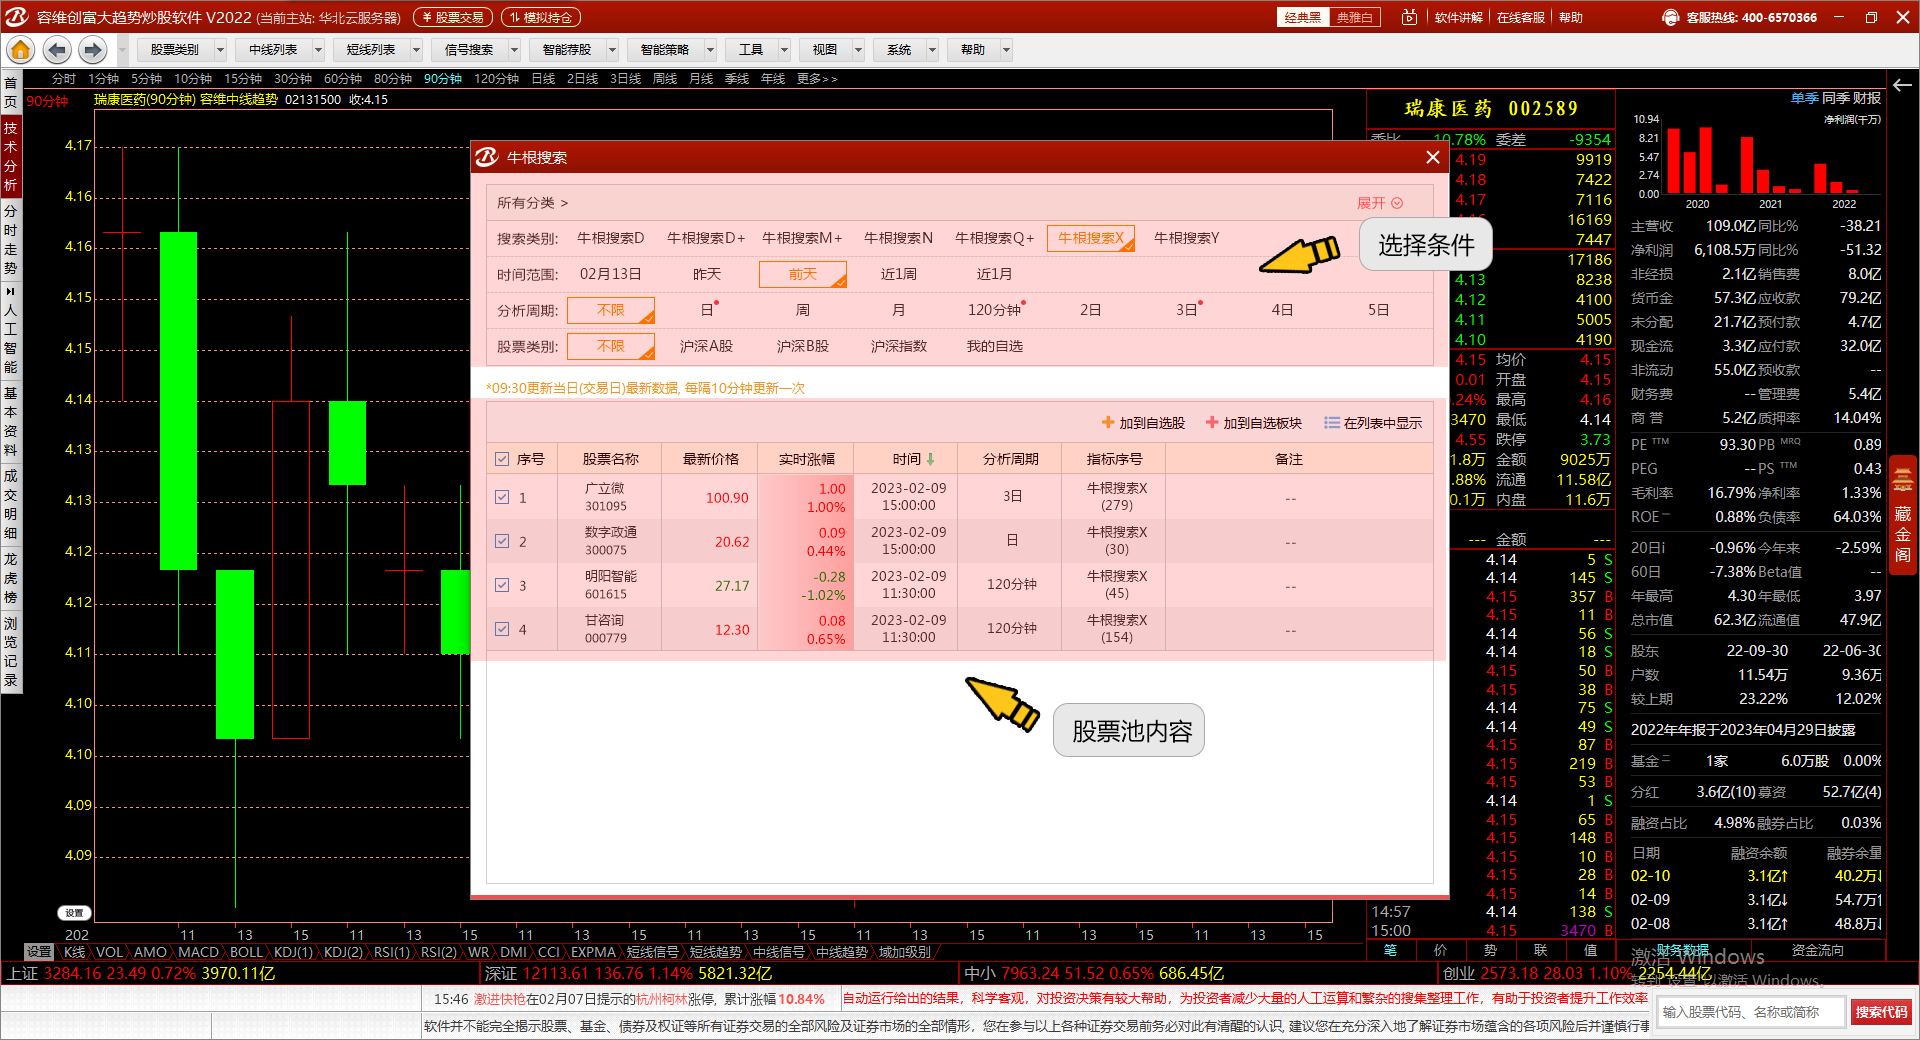Select 周 analysis period
The height and width of the screenshot is (1040, 1920).
(803, 310)
